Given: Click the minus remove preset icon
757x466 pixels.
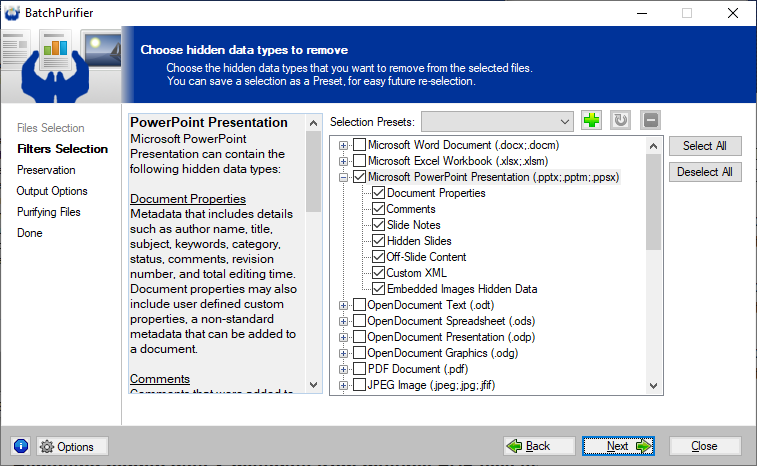Looking at the screenshot, I should [x=650, y=120].
